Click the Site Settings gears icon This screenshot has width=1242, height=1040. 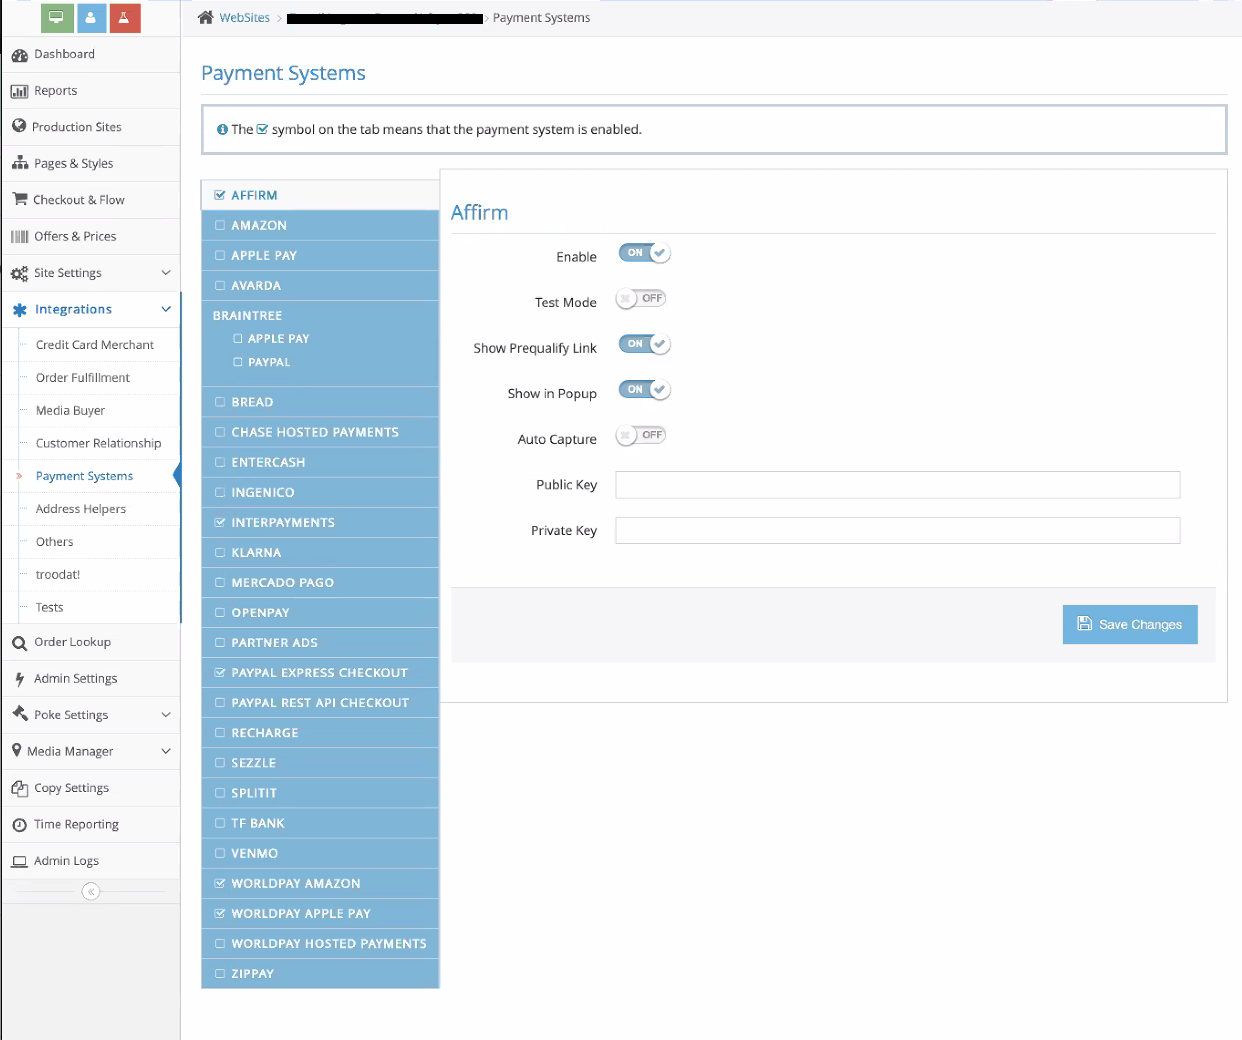19,273
